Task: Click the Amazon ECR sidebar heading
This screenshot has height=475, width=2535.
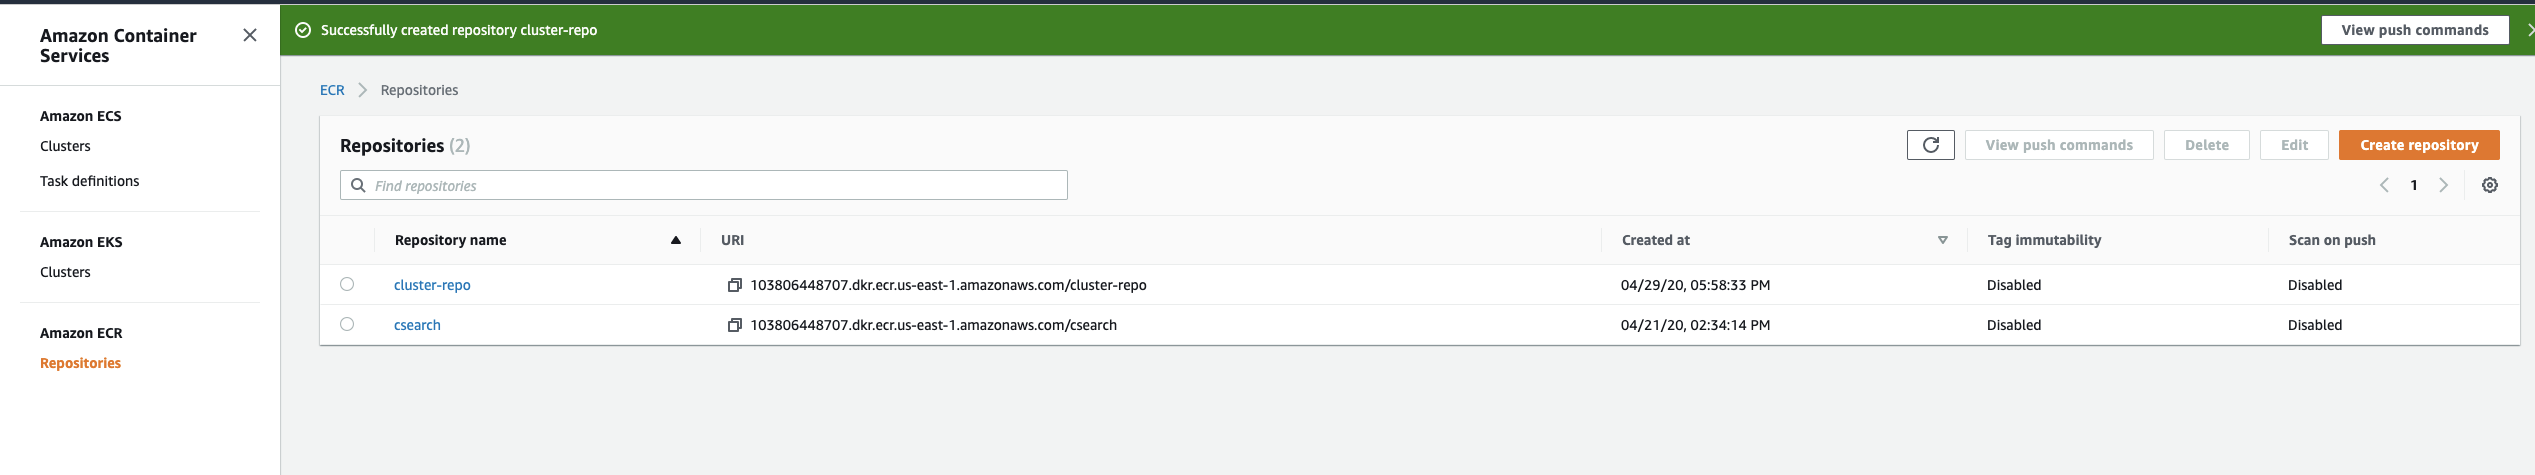Action: click(81, 333)
